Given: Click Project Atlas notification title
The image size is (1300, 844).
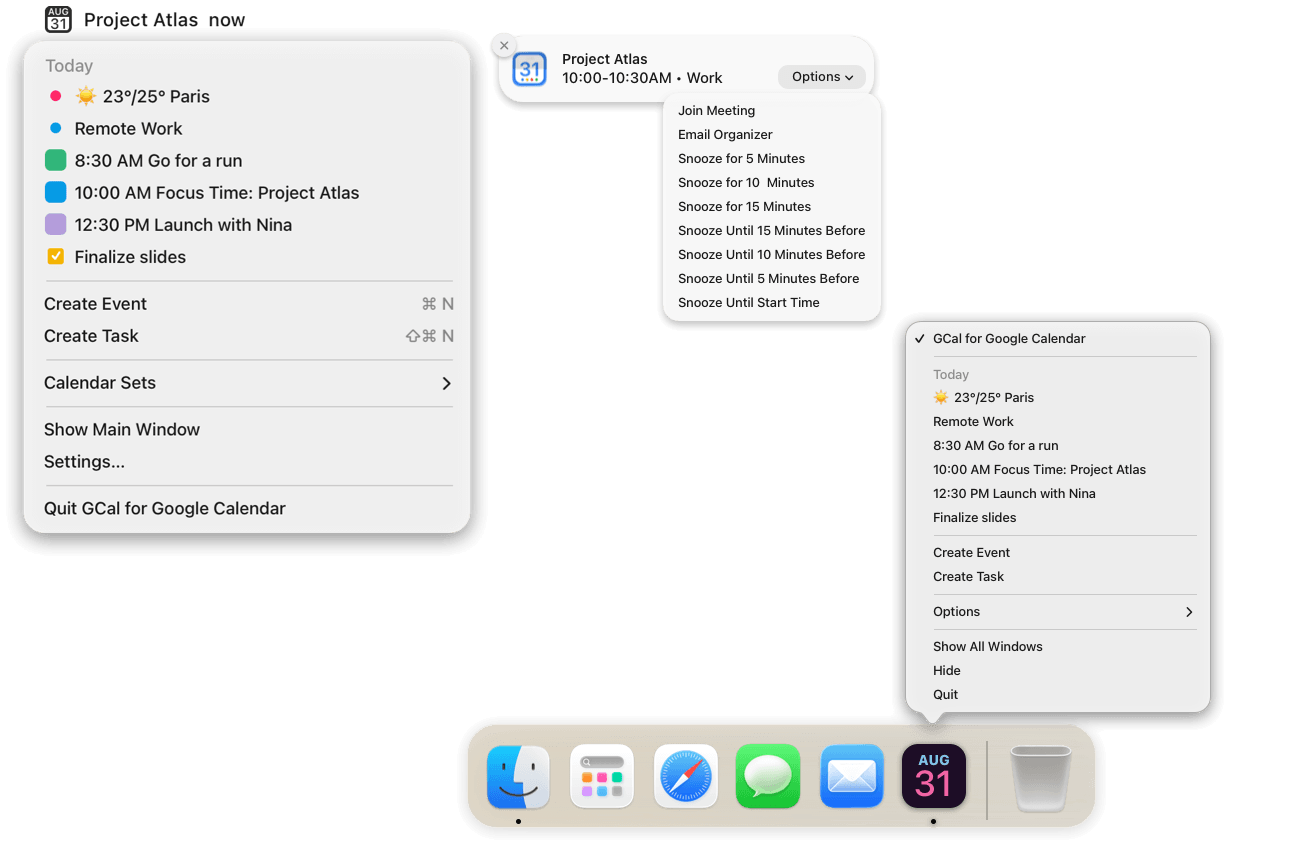Looking at the screenshot, I should tap(605, 59).
